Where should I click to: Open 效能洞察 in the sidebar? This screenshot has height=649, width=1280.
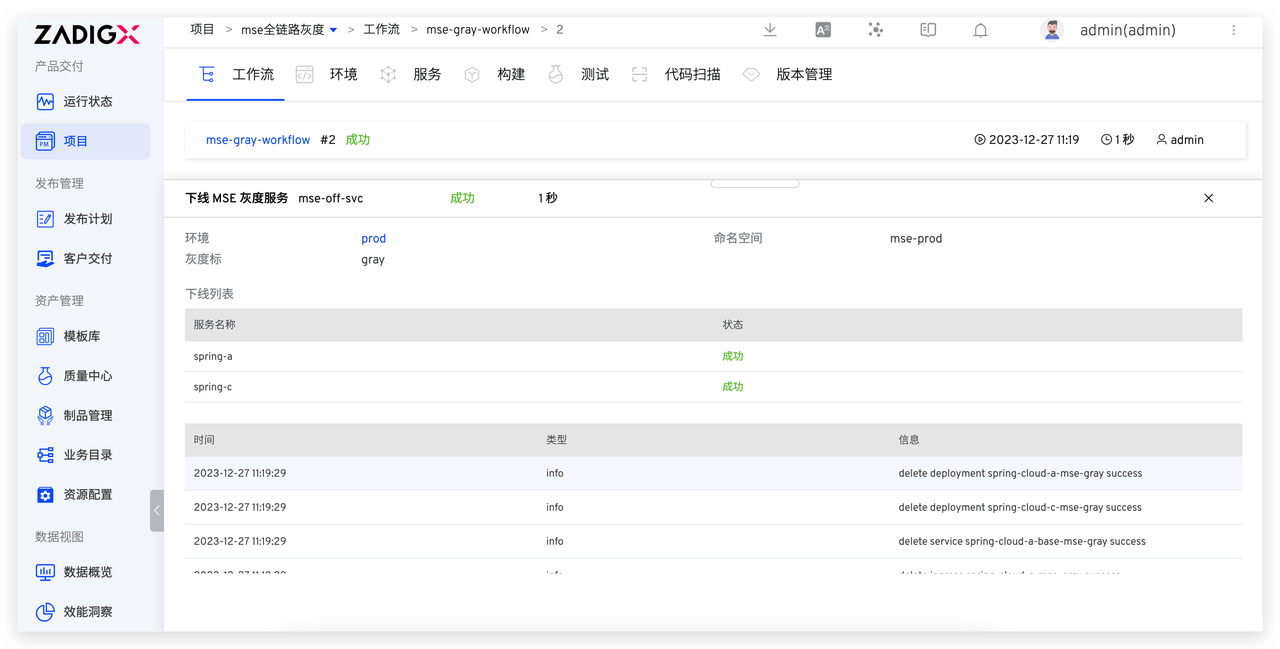(x=86, y=611)
